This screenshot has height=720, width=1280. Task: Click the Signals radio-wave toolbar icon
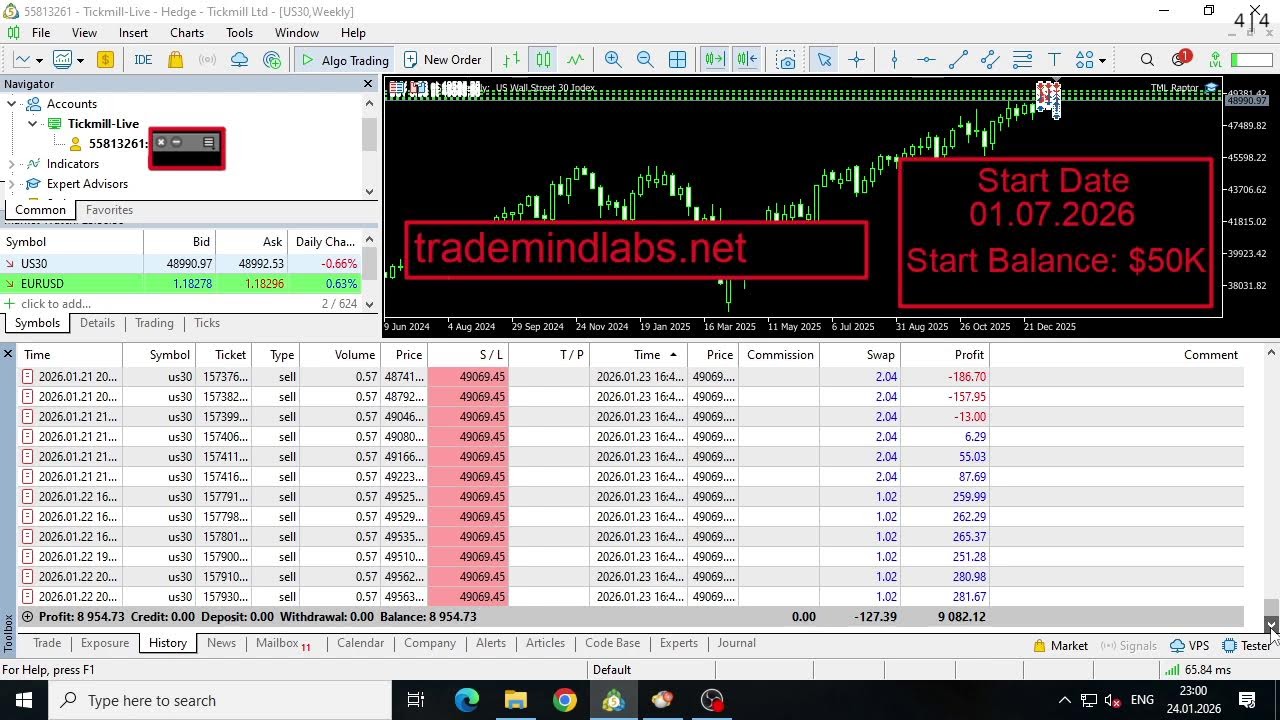pos(207,60)
